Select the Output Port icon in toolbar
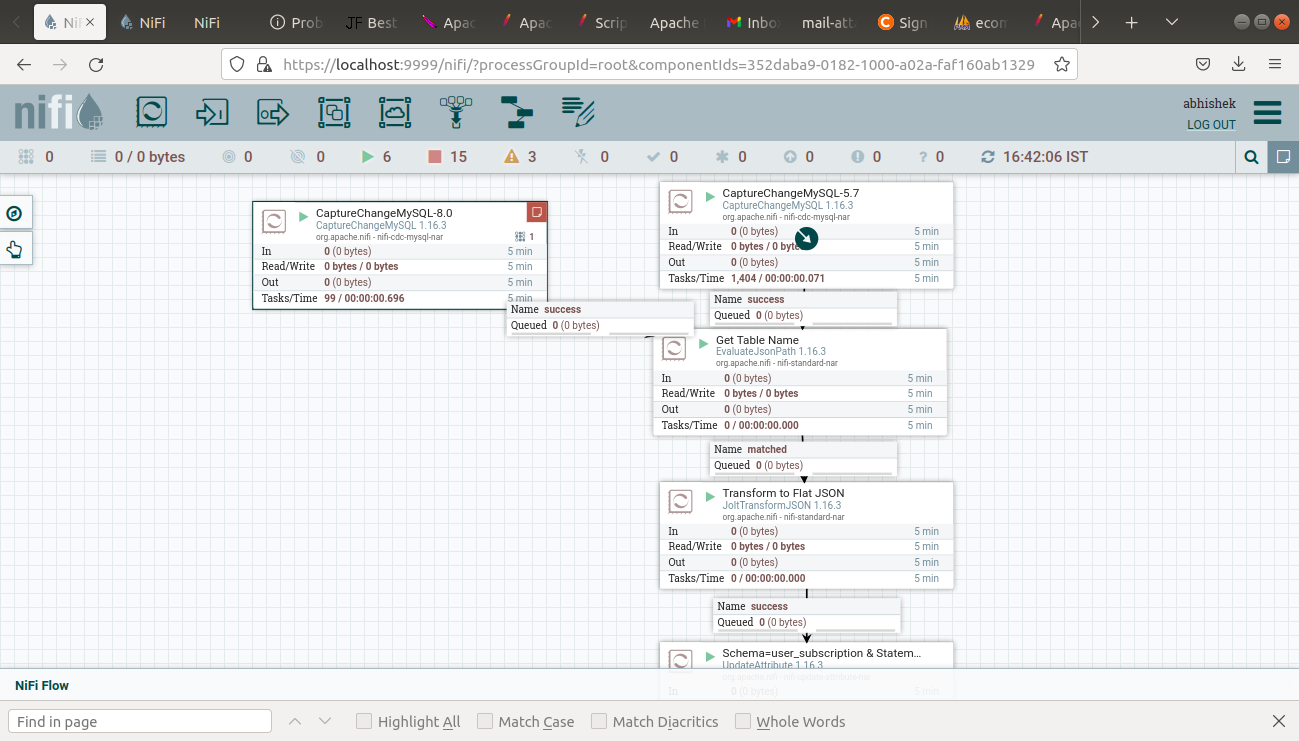 click(x=271, y=112)
